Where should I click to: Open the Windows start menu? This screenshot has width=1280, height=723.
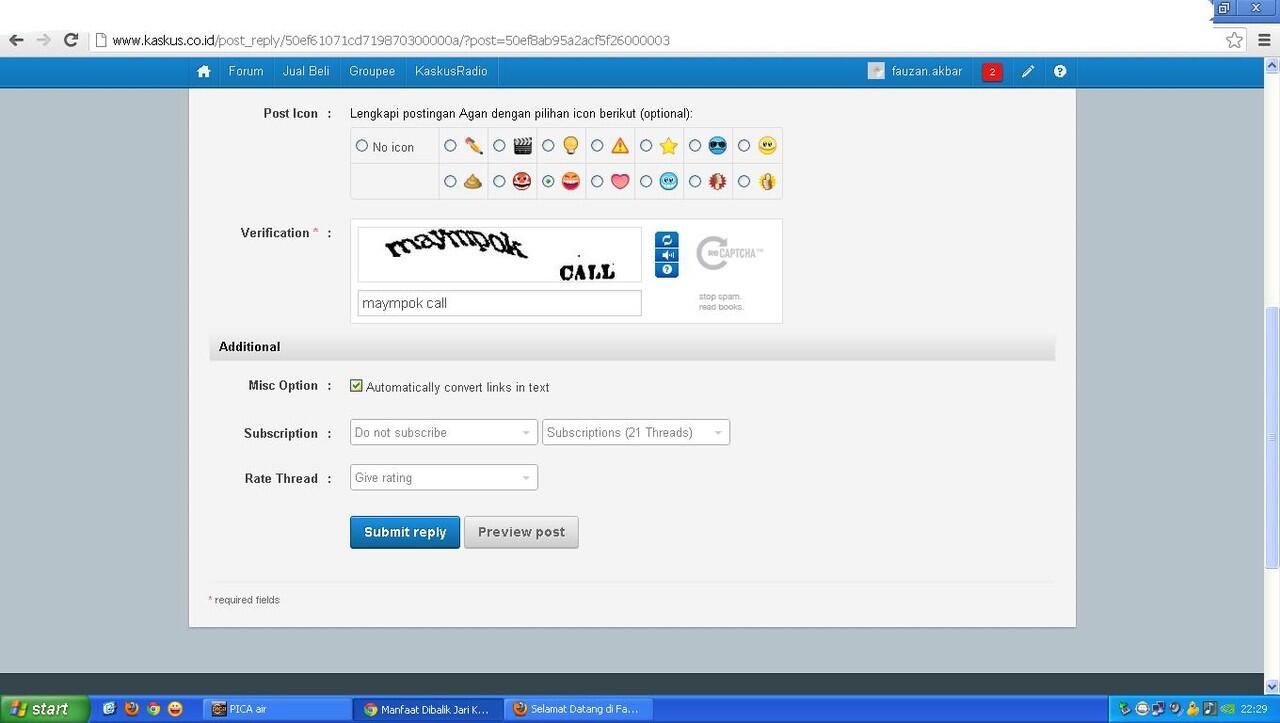coord(45,709)
